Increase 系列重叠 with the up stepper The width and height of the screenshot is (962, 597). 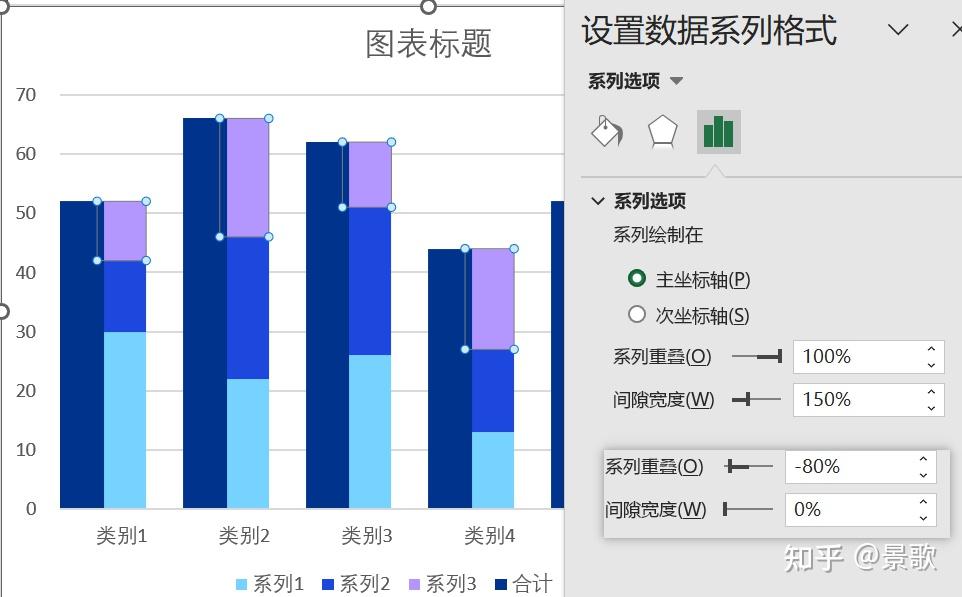(931, 351)
